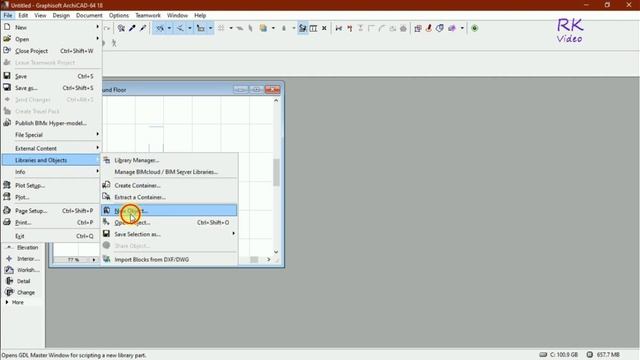Click the zoom arrow in floor plan window
640x360 pixels.
tap(94, 260)
